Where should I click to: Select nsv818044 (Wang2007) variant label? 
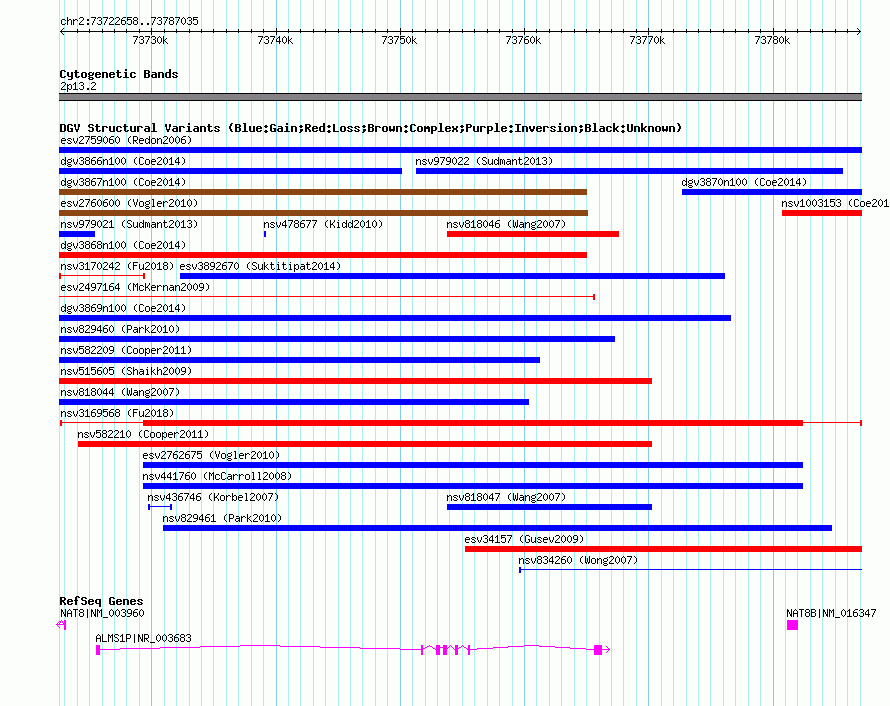tap(120, 392)
